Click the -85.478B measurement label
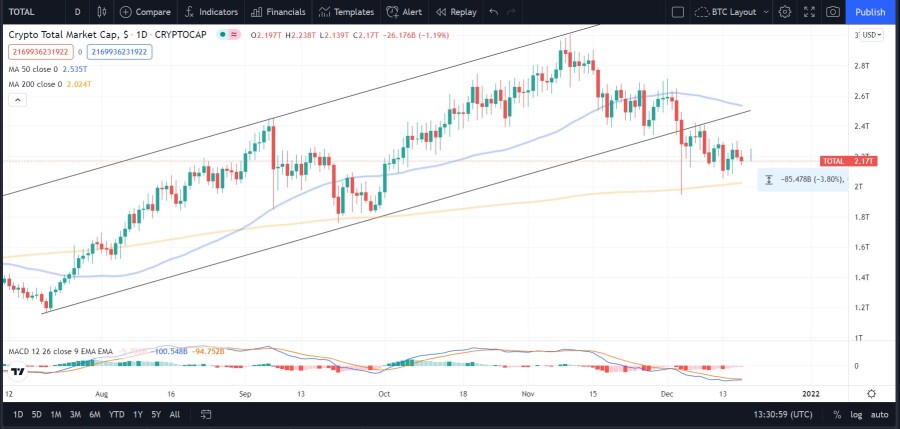Image resolution: width=900 pixels, height=429 pixels. click(804, 179)
